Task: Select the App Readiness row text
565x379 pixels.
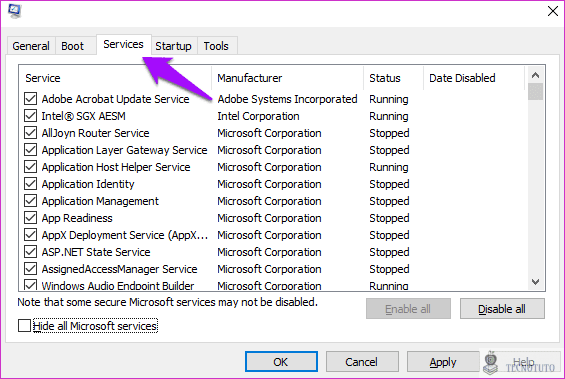Action: click(x=77, y=218)
